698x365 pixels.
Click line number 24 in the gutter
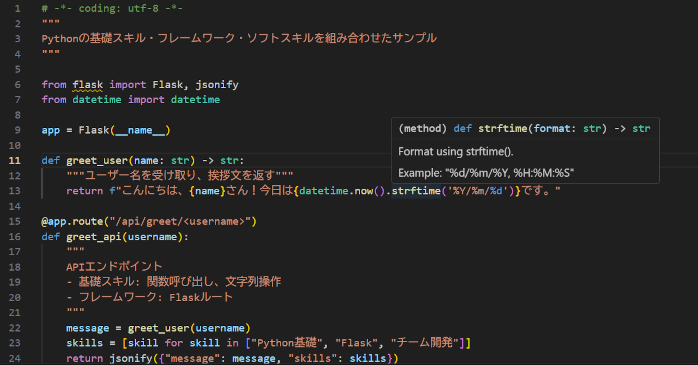[x=15, y=358]
